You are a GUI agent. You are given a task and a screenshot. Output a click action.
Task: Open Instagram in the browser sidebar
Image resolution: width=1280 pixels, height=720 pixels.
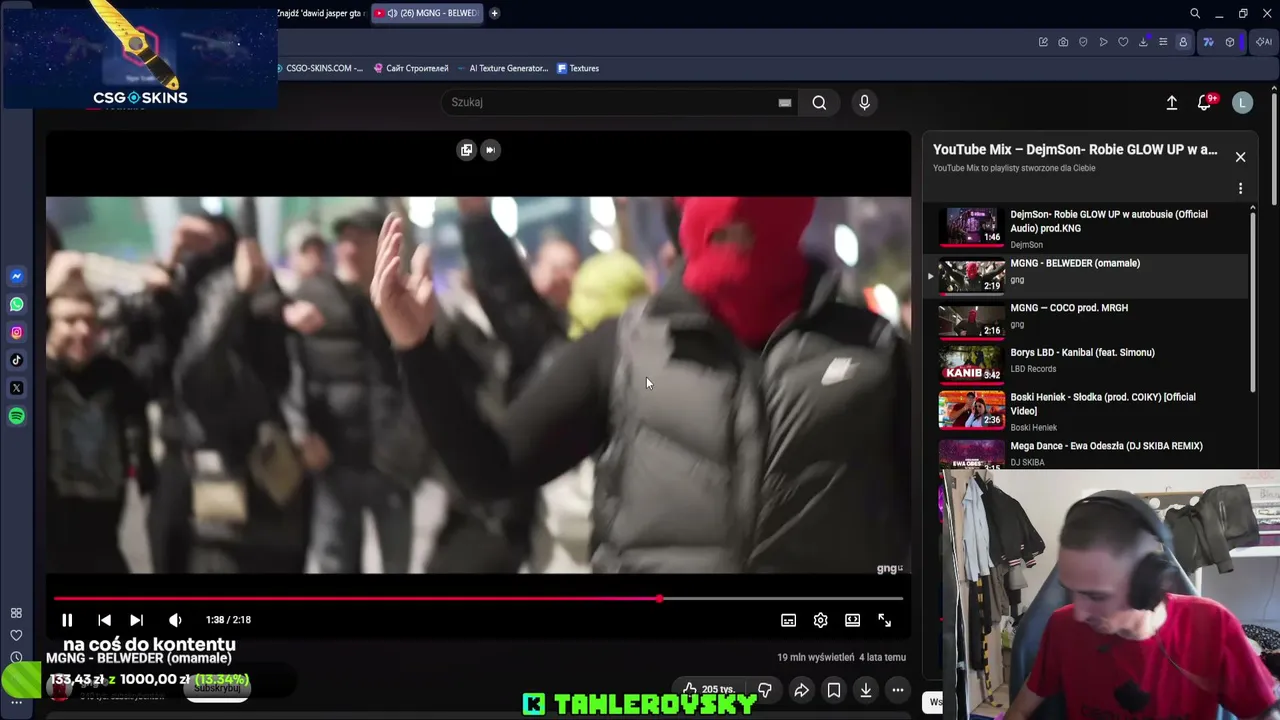pyautogui.click(x=16, y=332)
